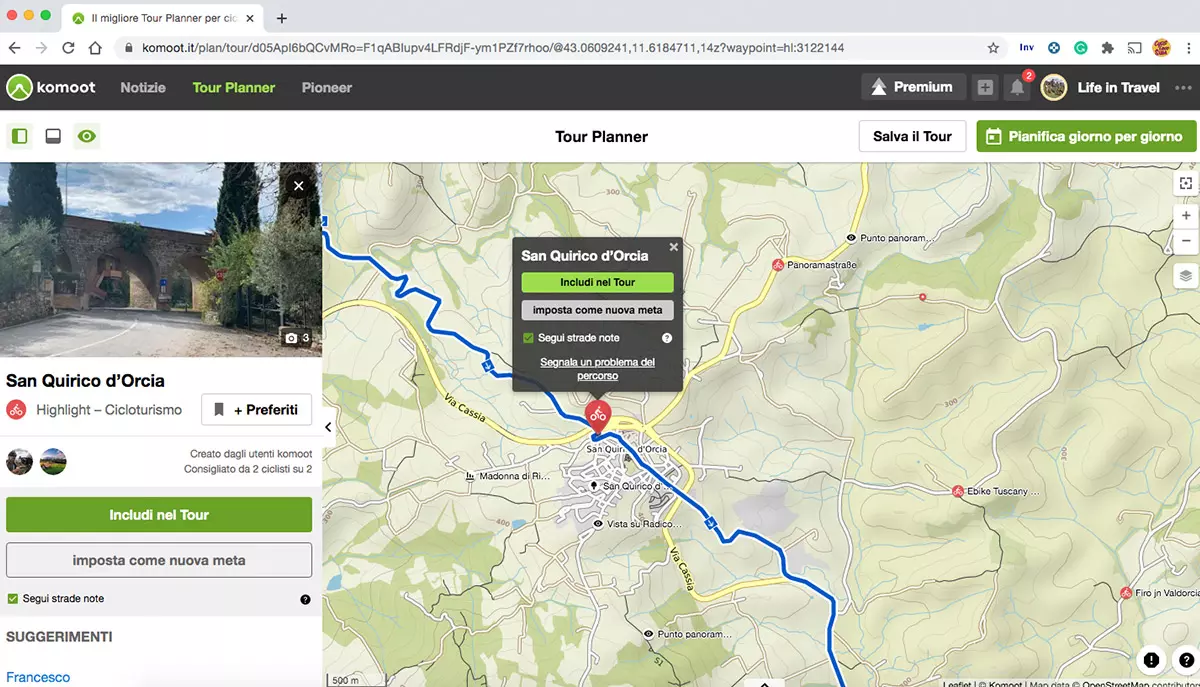1200x687 pixels.
Task: Click the Madonna di Ri... church marker
Action: pos(471,476)
